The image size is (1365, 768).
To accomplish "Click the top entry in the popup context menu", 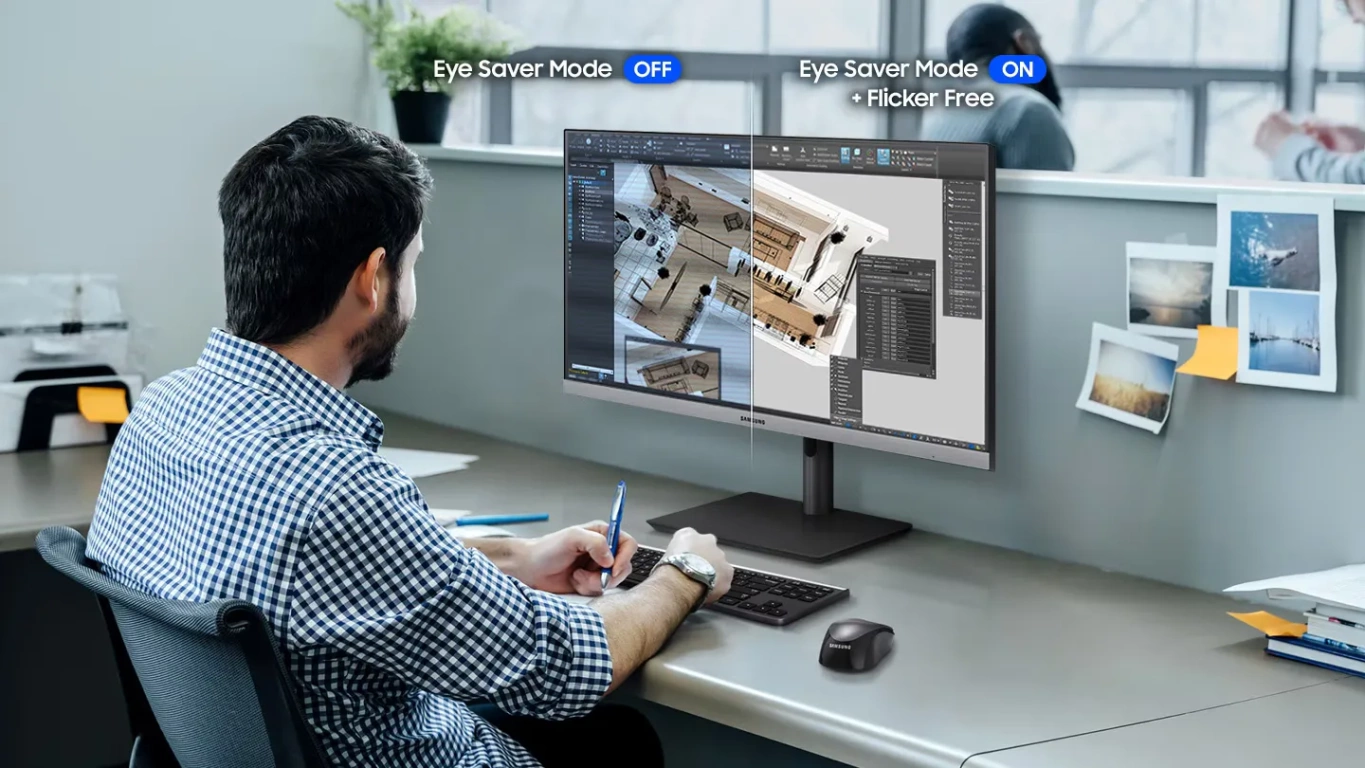I will pyautogui.click(x=844, y=359).
